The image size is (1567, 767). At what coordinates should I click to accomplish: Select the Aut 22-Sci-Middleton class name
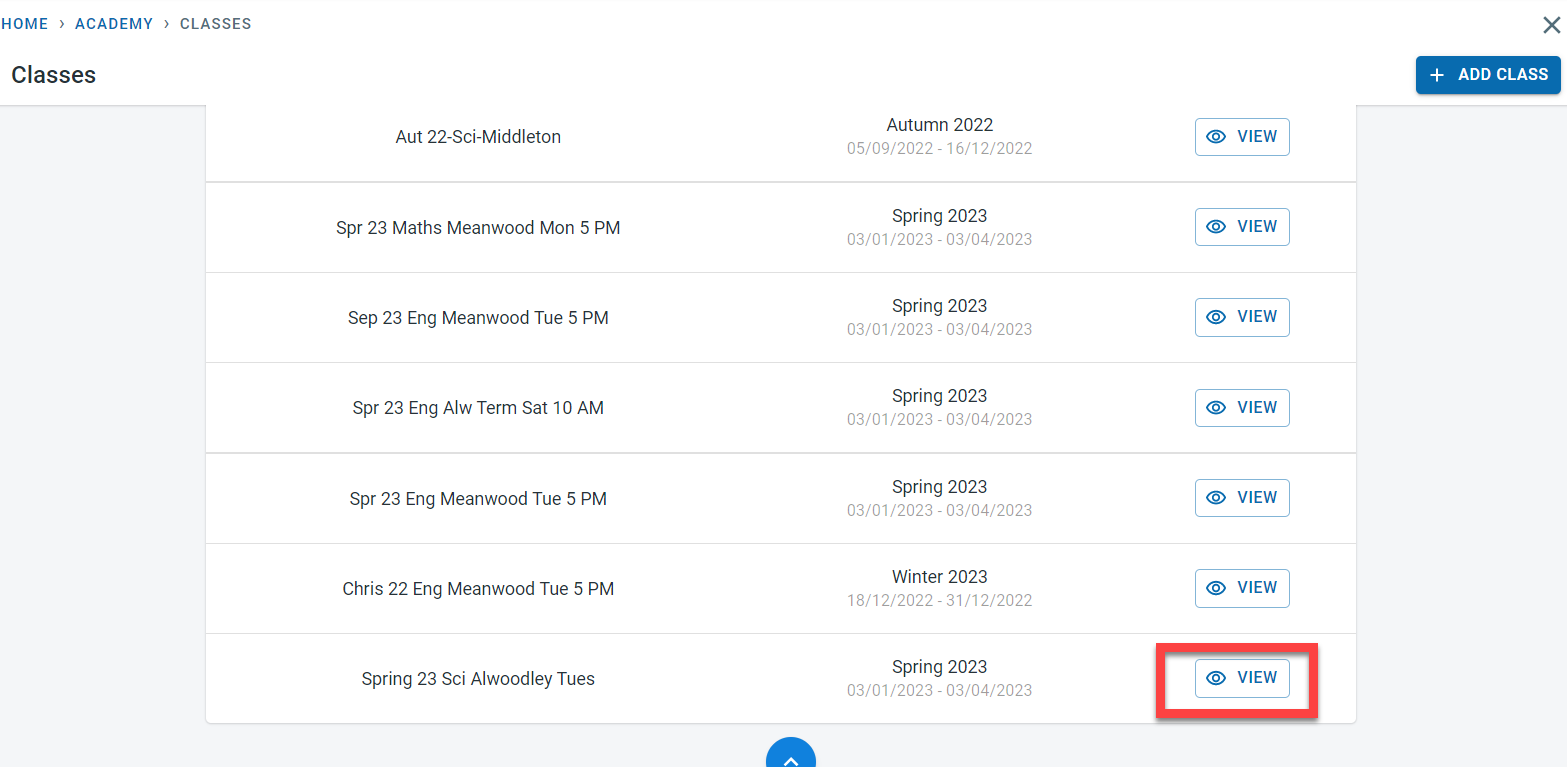pyautogui.click(x=478, y=137)
